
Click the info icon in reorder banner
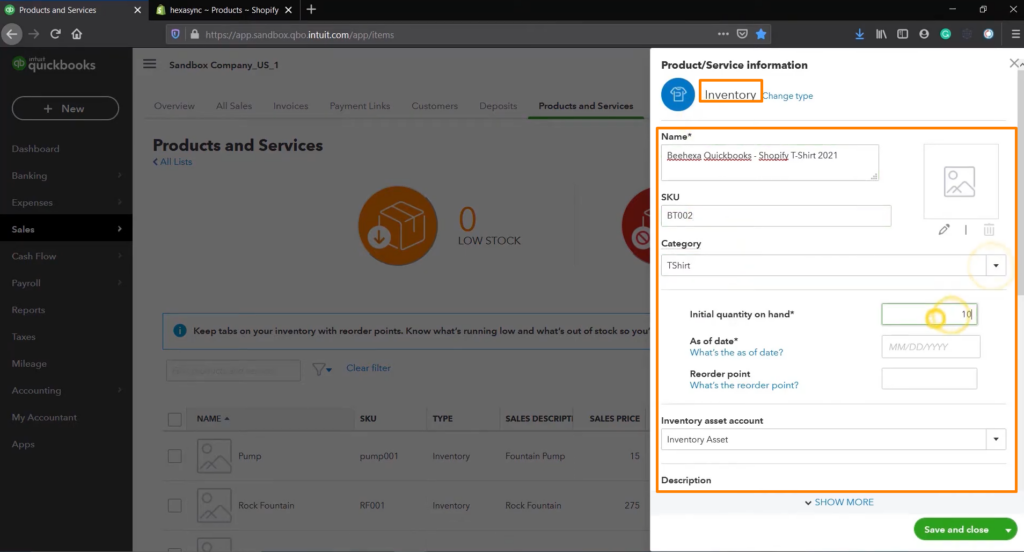[x=180, y=331]
